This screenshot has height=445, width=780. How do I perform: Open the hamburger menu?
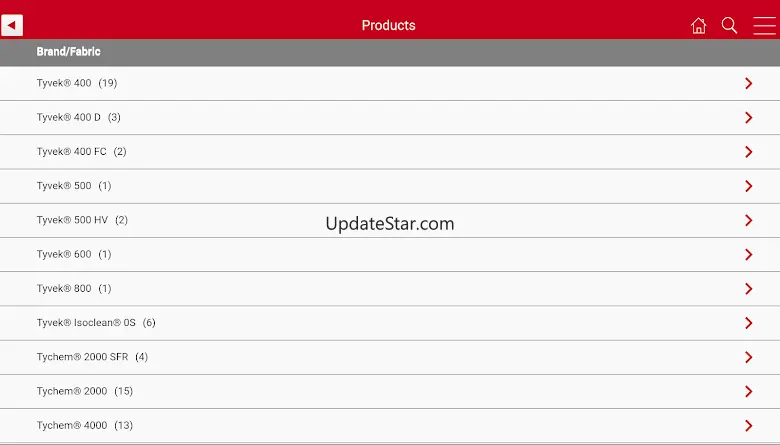764,25
